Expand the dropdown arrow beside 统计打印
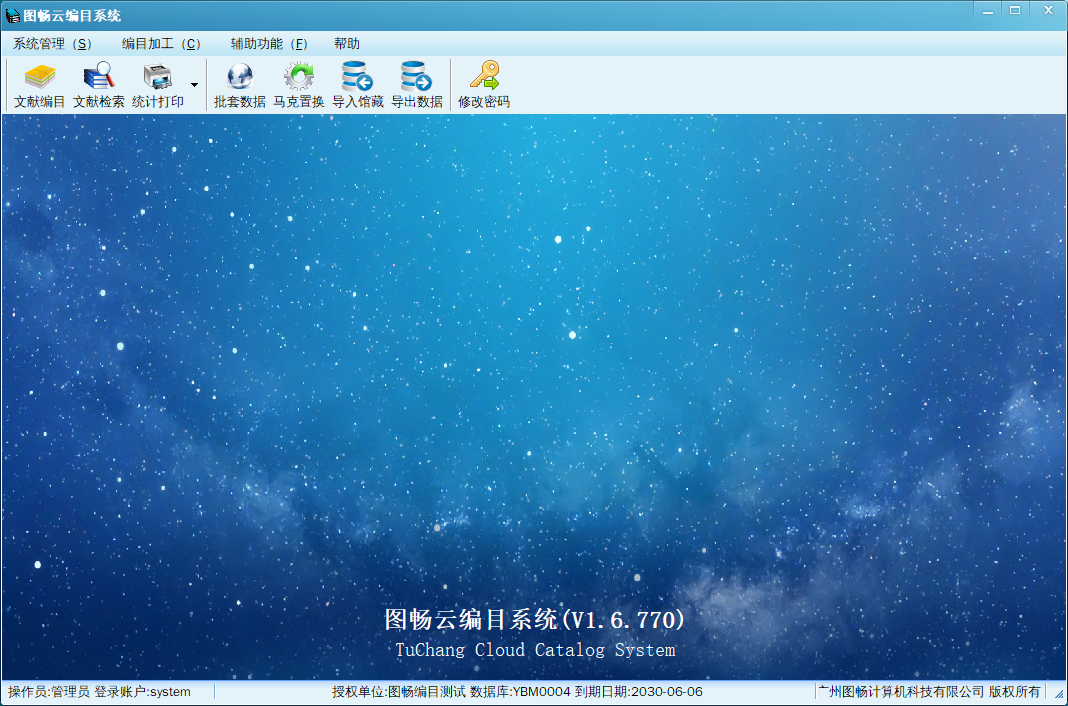The height and width of the screenshot is (706, 1068). [x=194, y=85]
